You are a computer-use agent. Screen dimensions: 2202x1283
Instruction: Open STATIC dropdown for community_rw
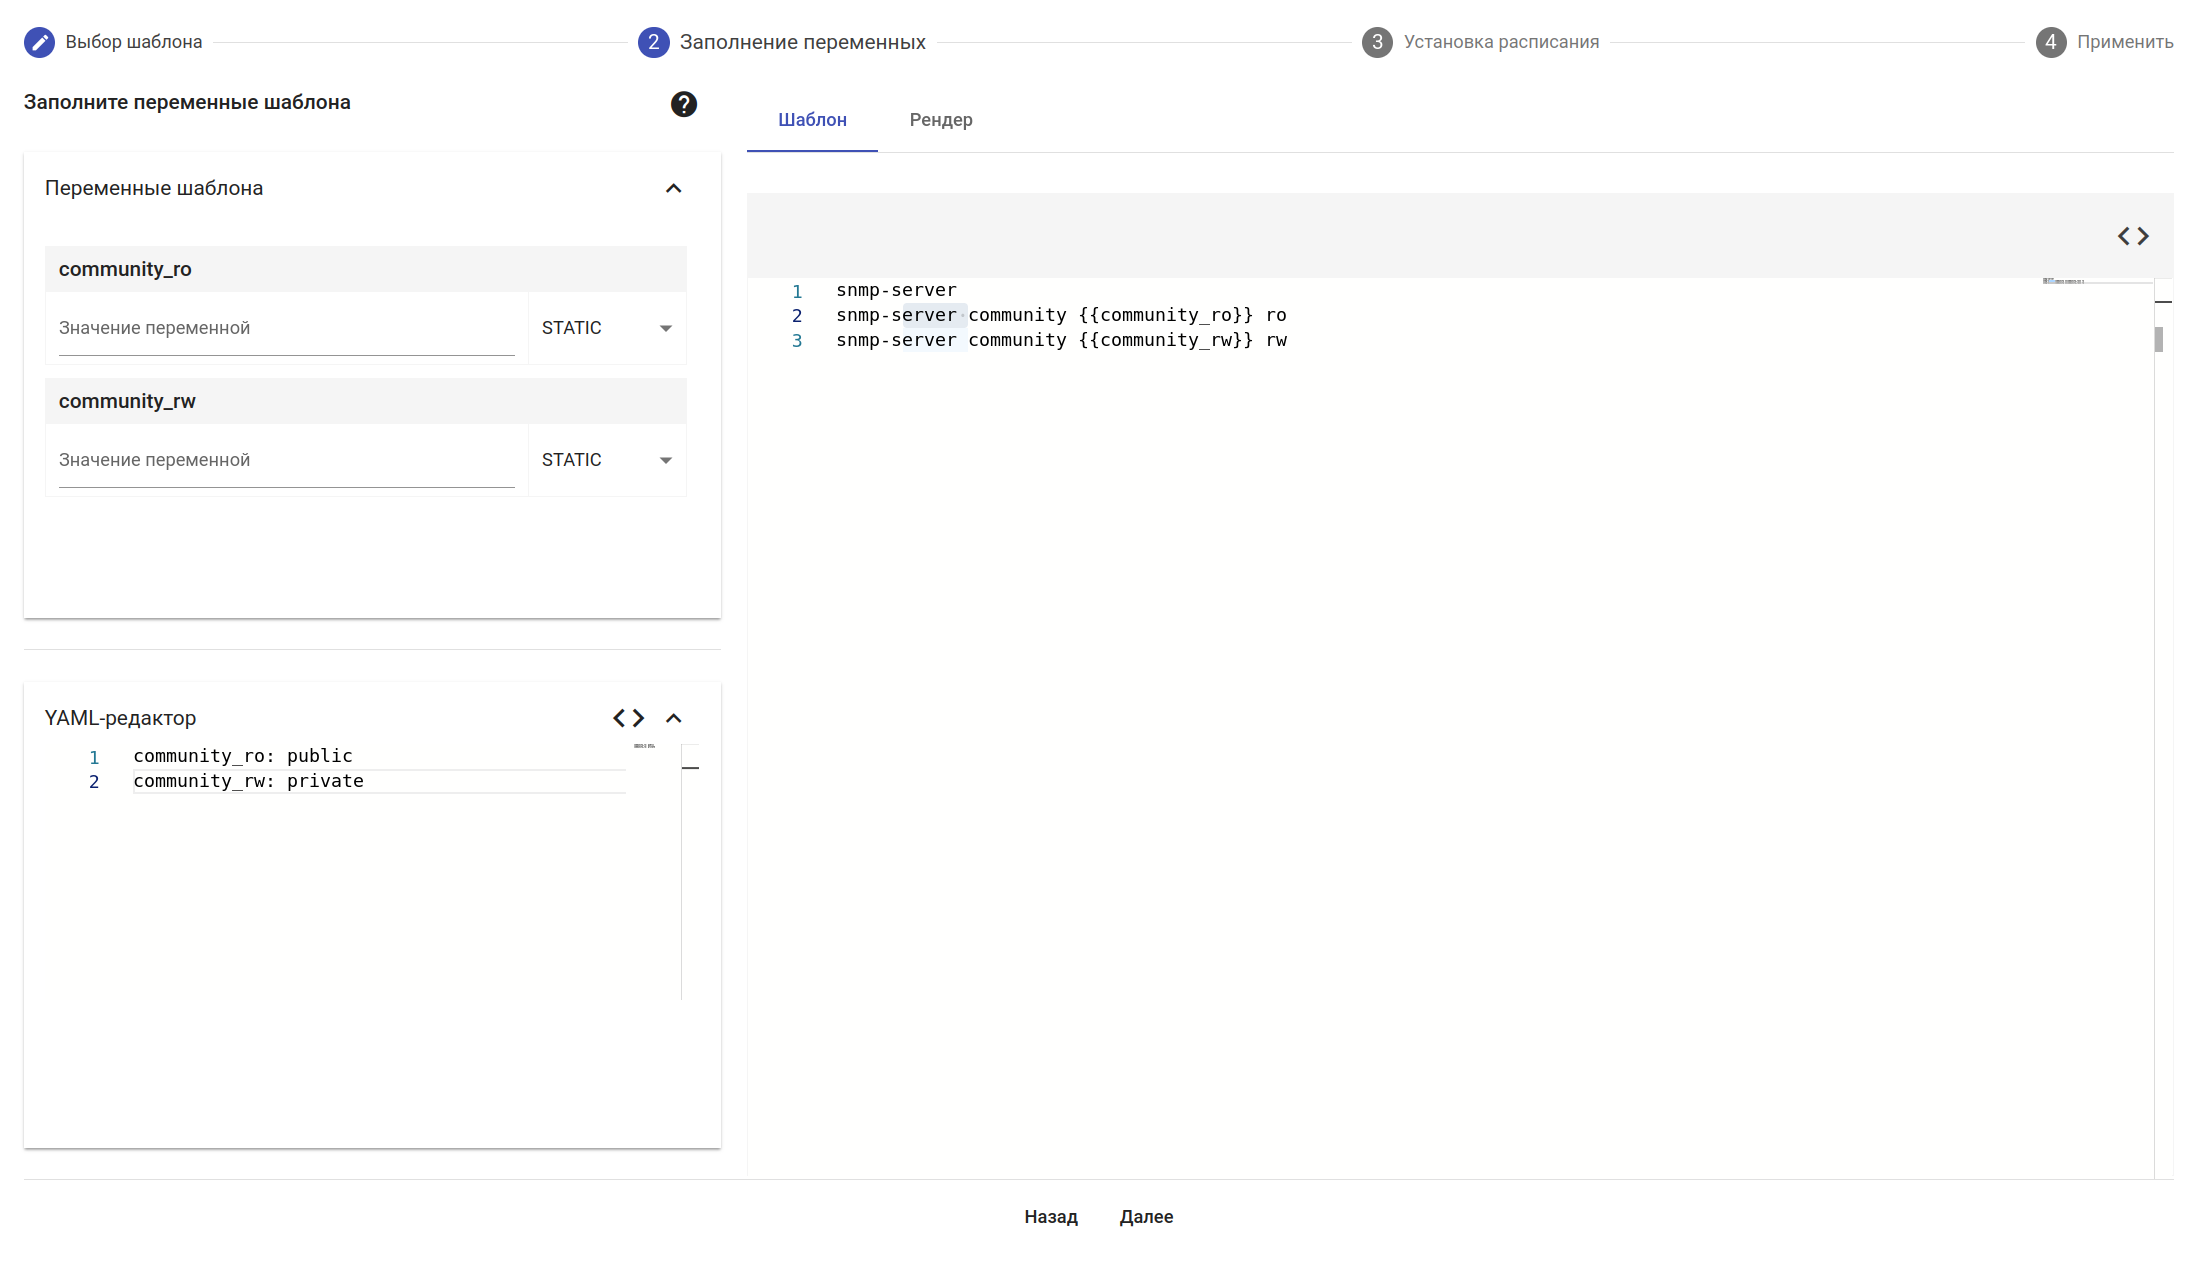point(606,460)
